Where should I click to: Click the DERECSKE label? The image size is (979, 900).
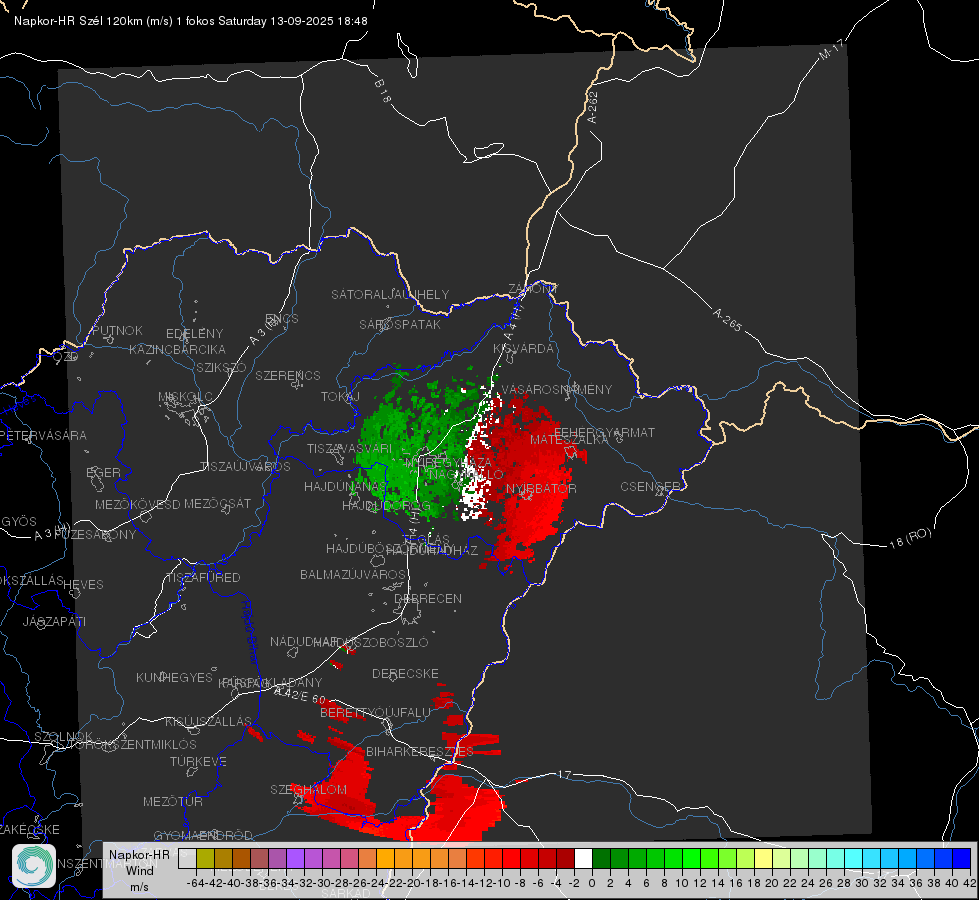(405, 673)
